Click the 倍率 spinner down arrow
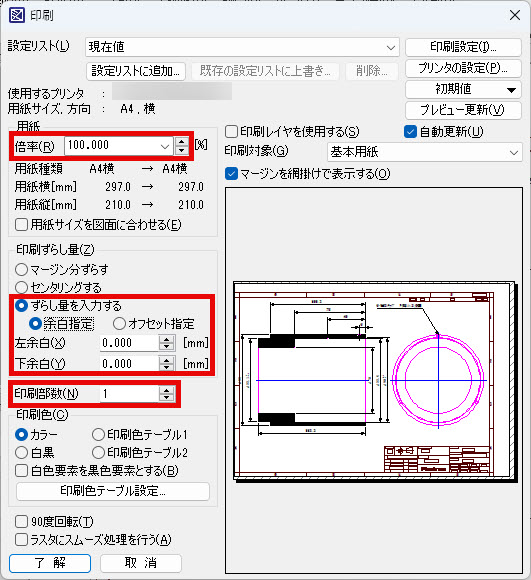Screen dimensions: 531x580 click(181, 151)
